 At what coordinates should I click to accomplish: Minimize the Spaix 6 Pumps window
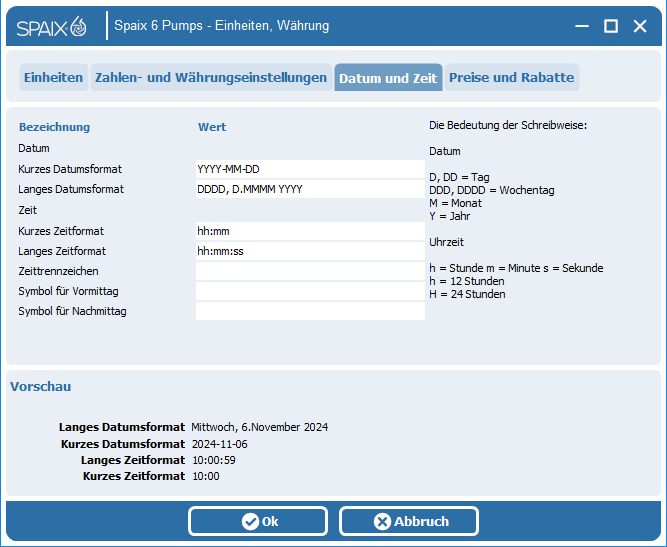582,26
